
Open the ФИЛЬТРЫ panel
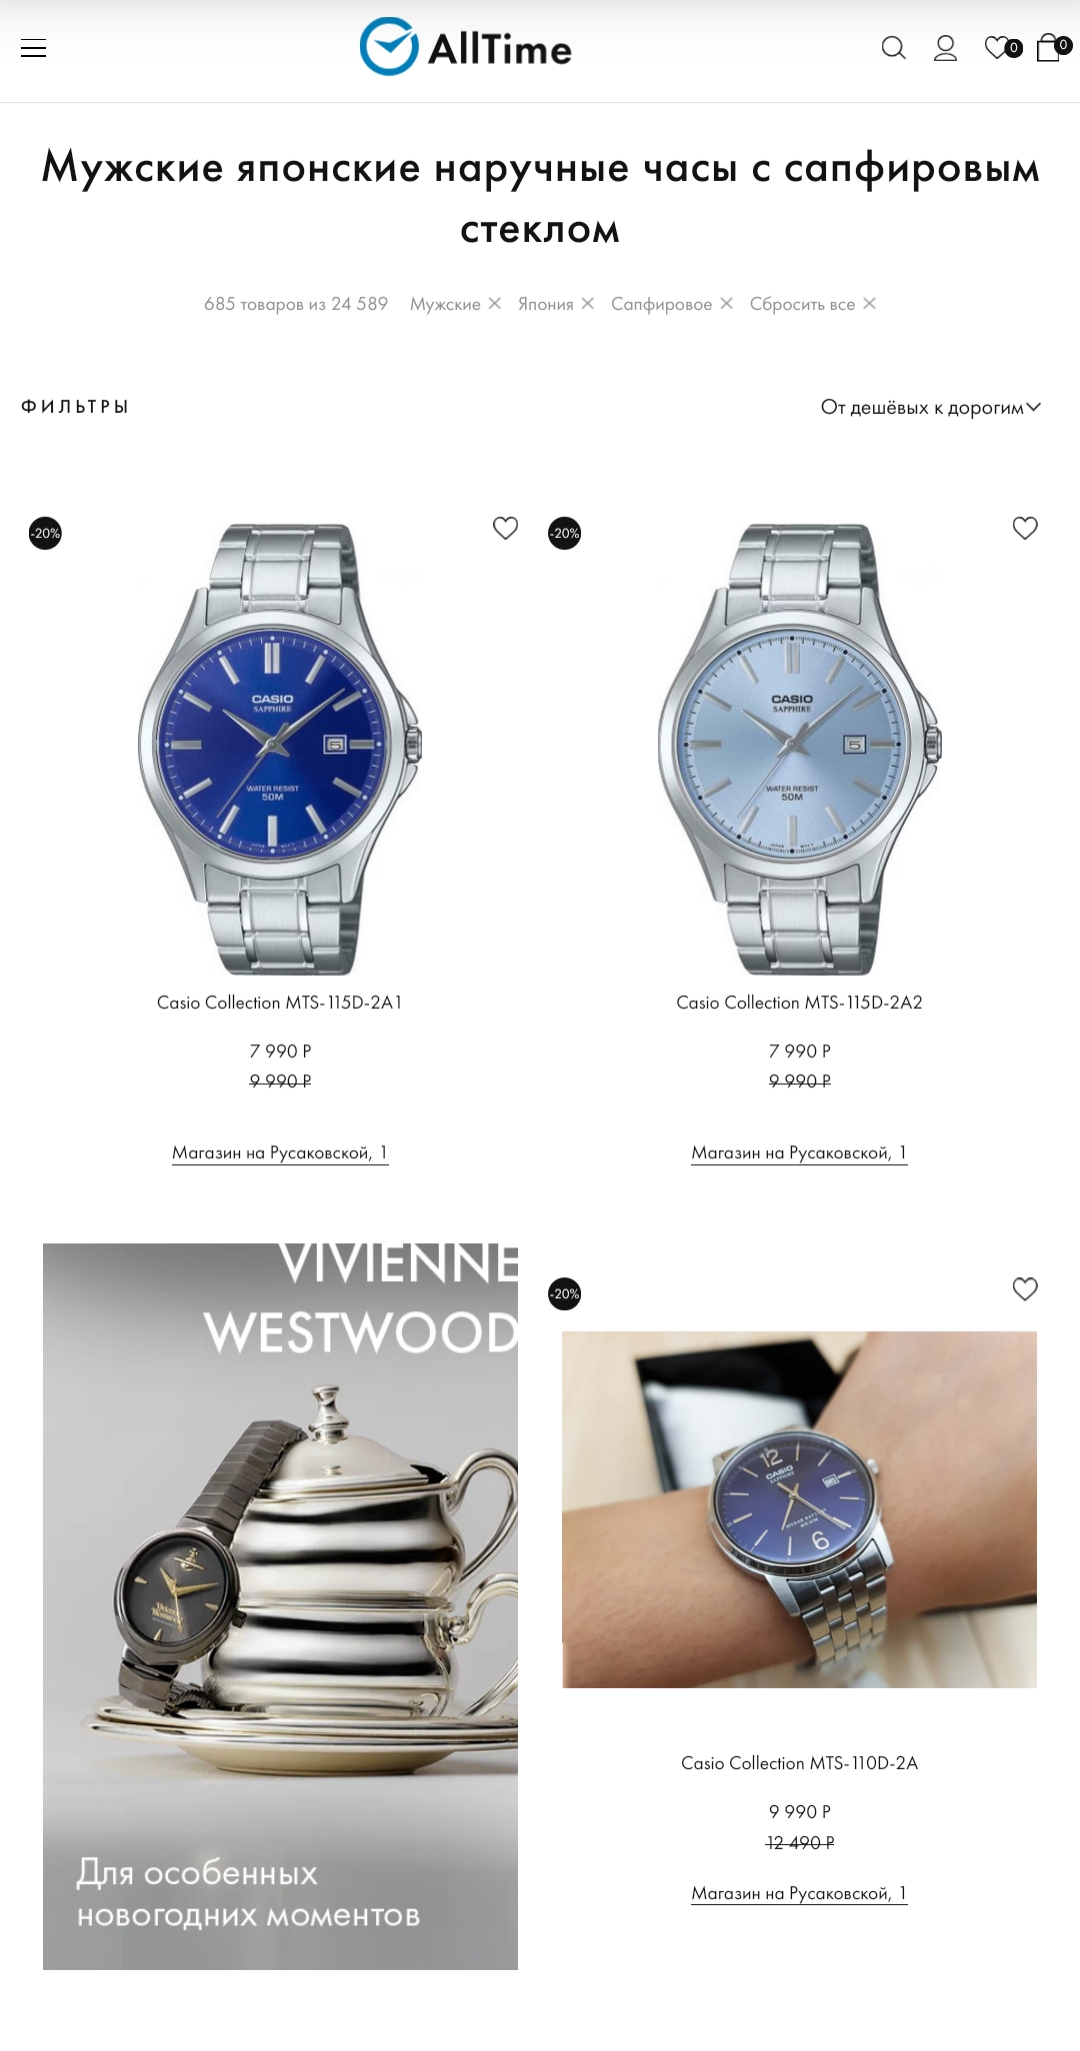75,407
